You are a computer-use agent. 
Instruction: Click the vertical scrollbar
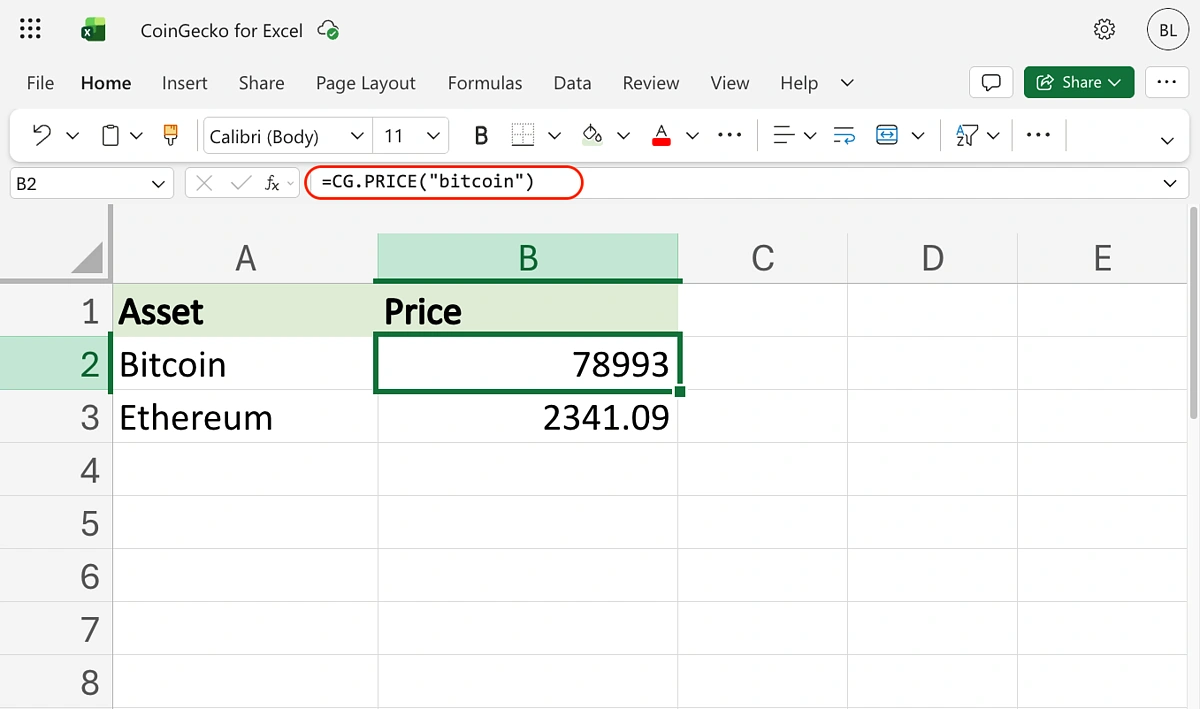1193,315
